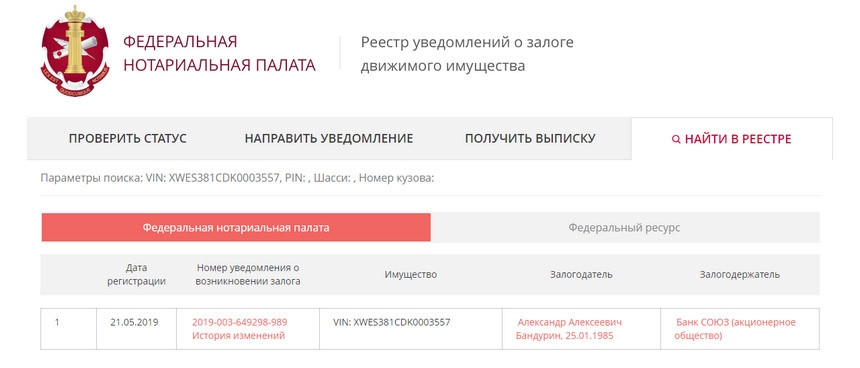This screenshot has width=860, height=368.
Task: Click the Дата регистрации column header
Action: pos(137,275)
